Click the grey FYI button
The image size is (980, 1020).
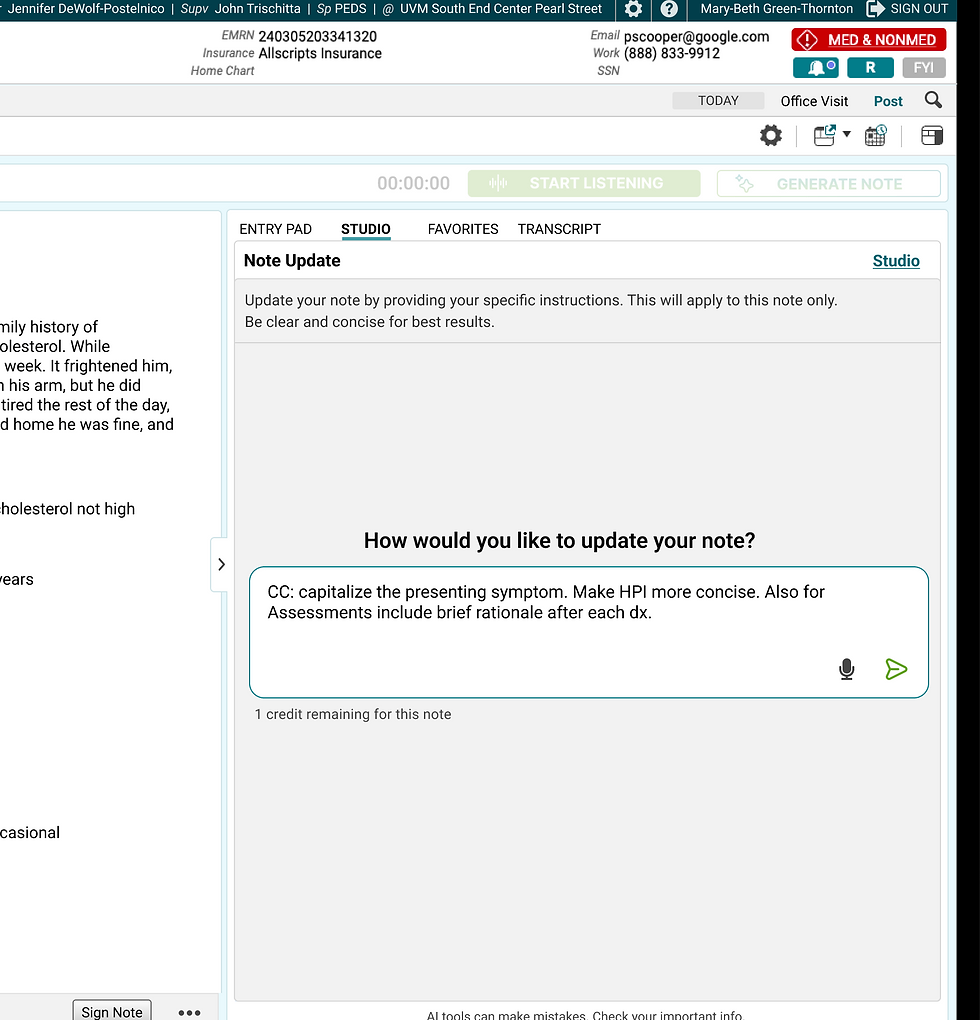click(x=923, y=68)
